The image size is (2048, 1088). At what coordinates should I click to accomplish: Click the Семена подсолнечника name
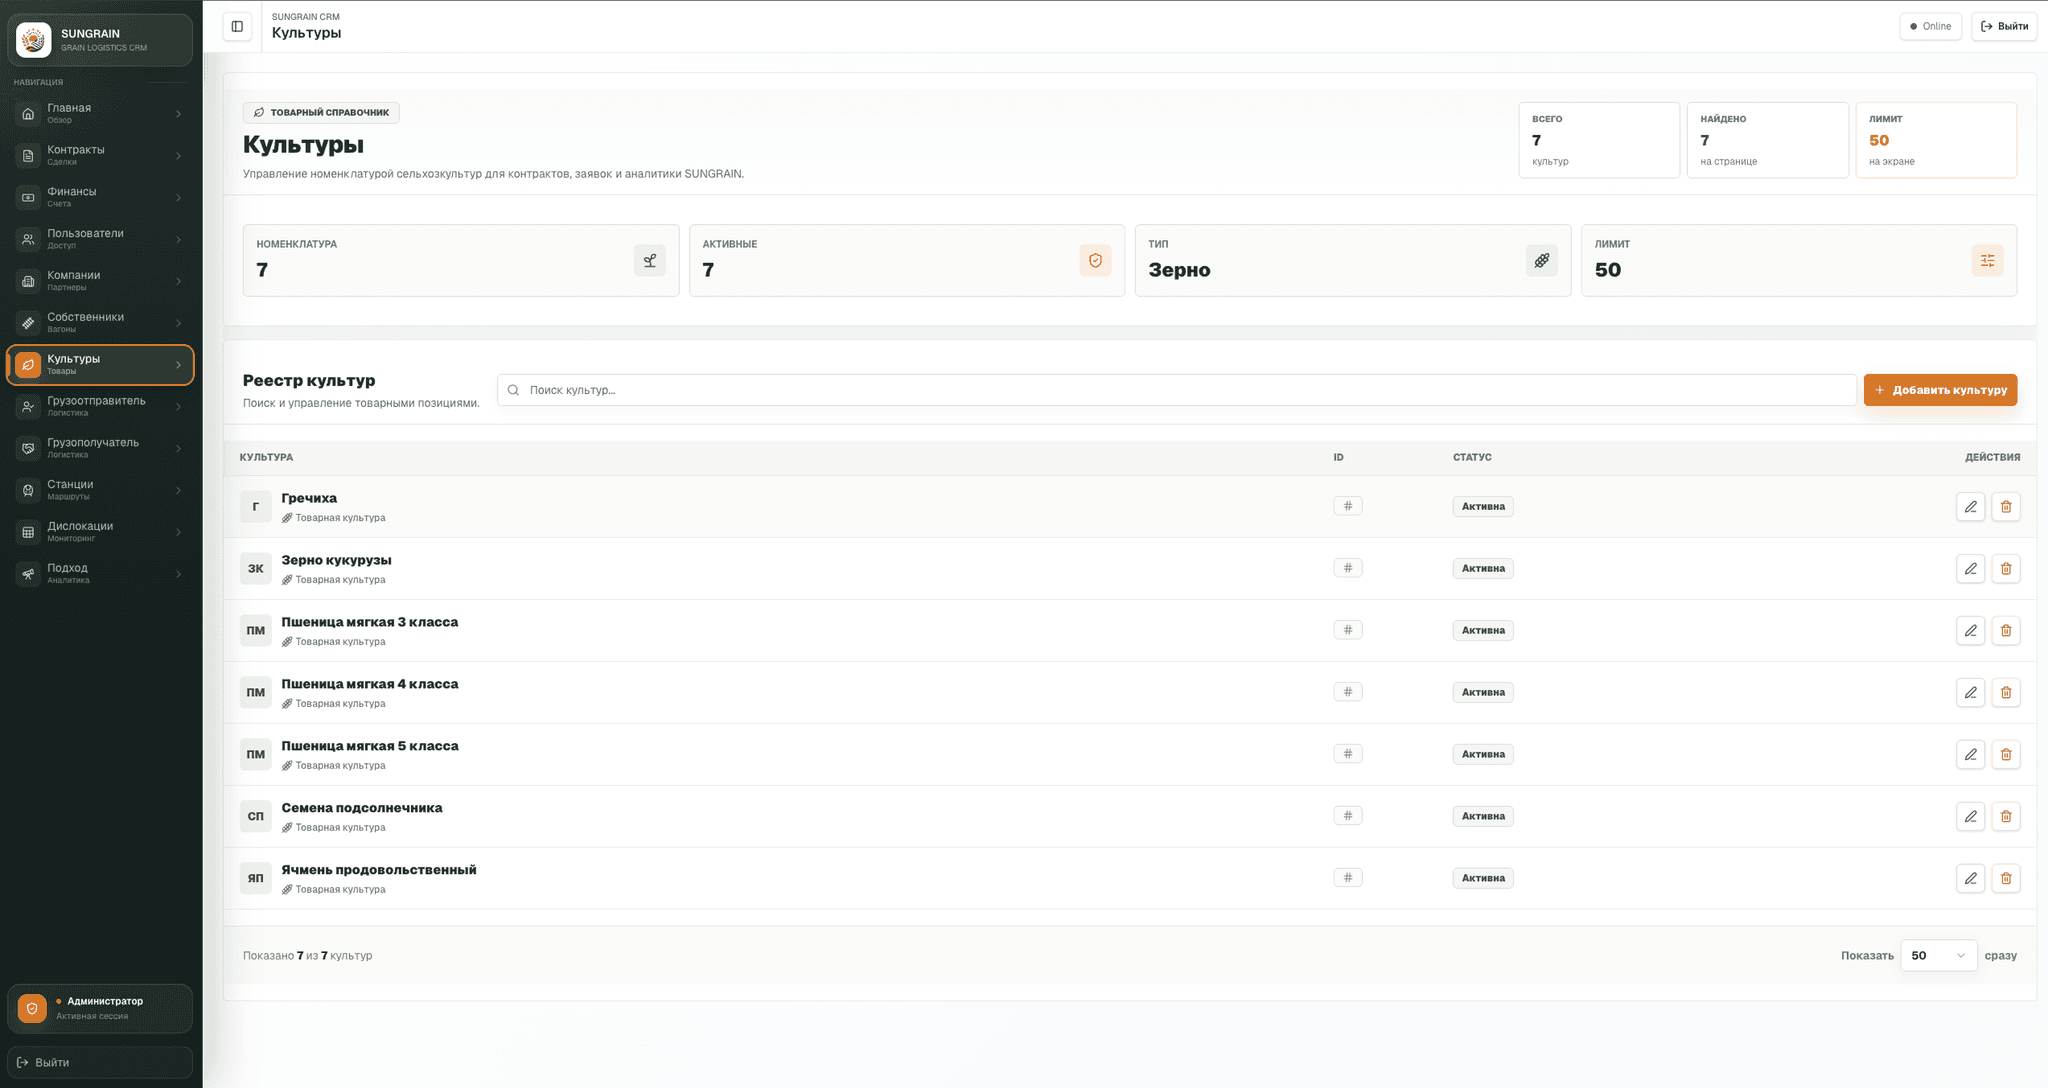click(x=362, y=808)
